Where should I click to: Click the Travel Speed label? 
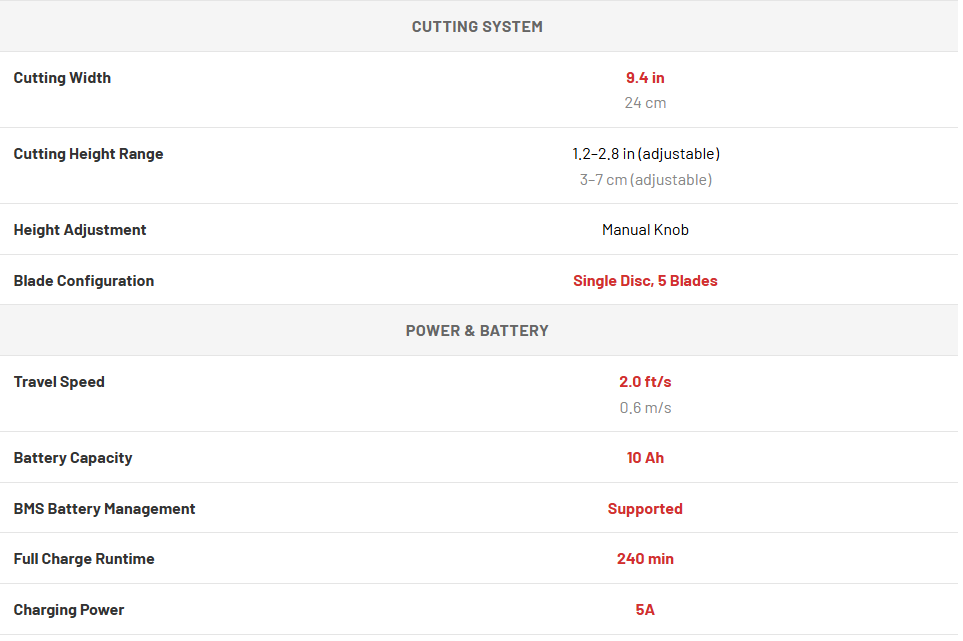[x=59, y=382]
